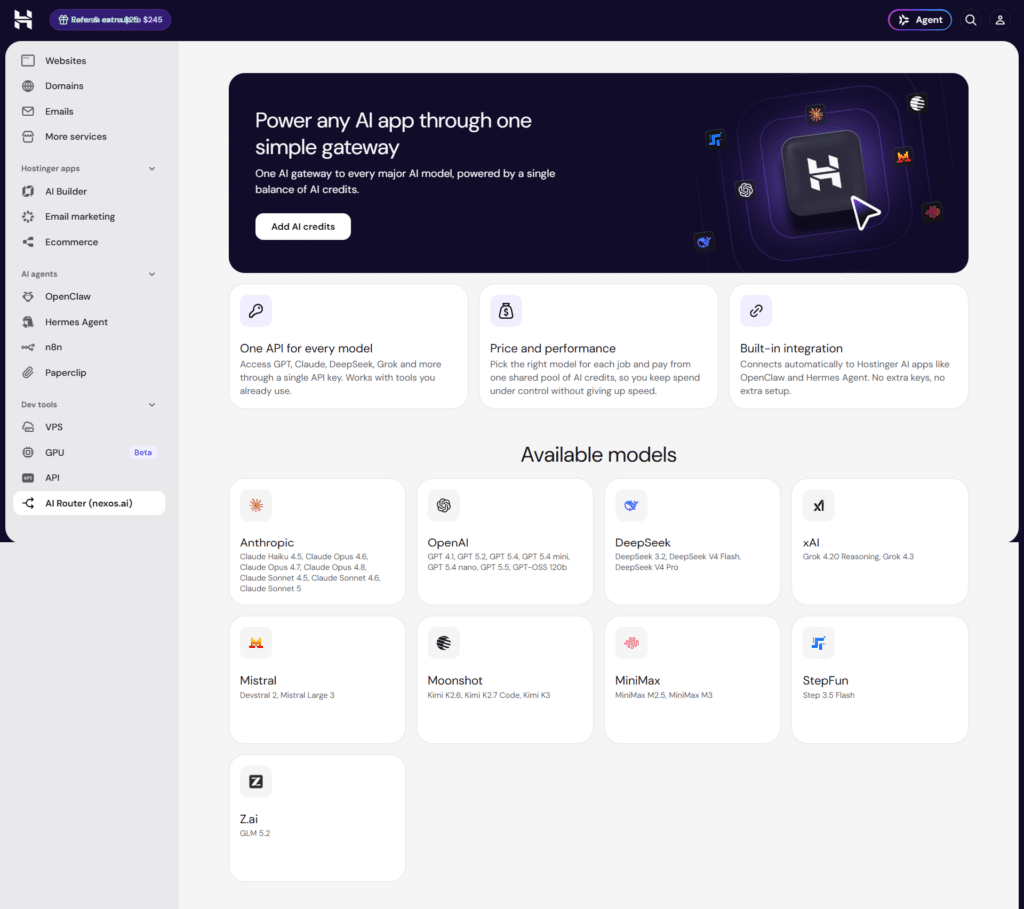
Task: Open Websites in the sidebar
Action: click(89, 61)
